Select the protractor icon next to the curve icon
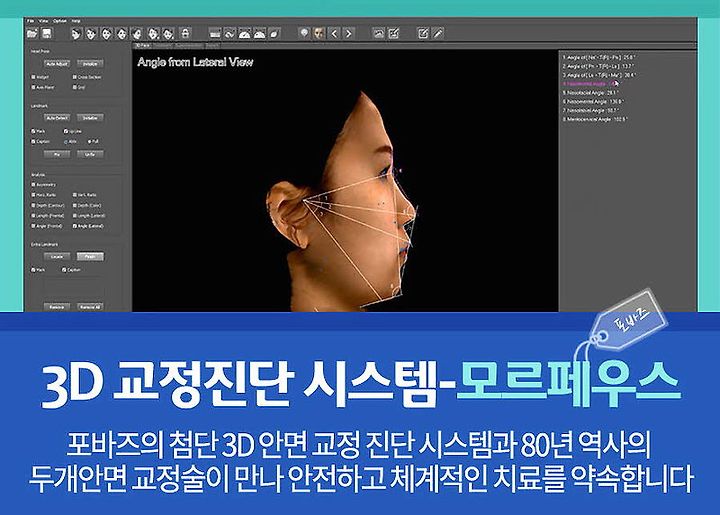 click(244, 33)
